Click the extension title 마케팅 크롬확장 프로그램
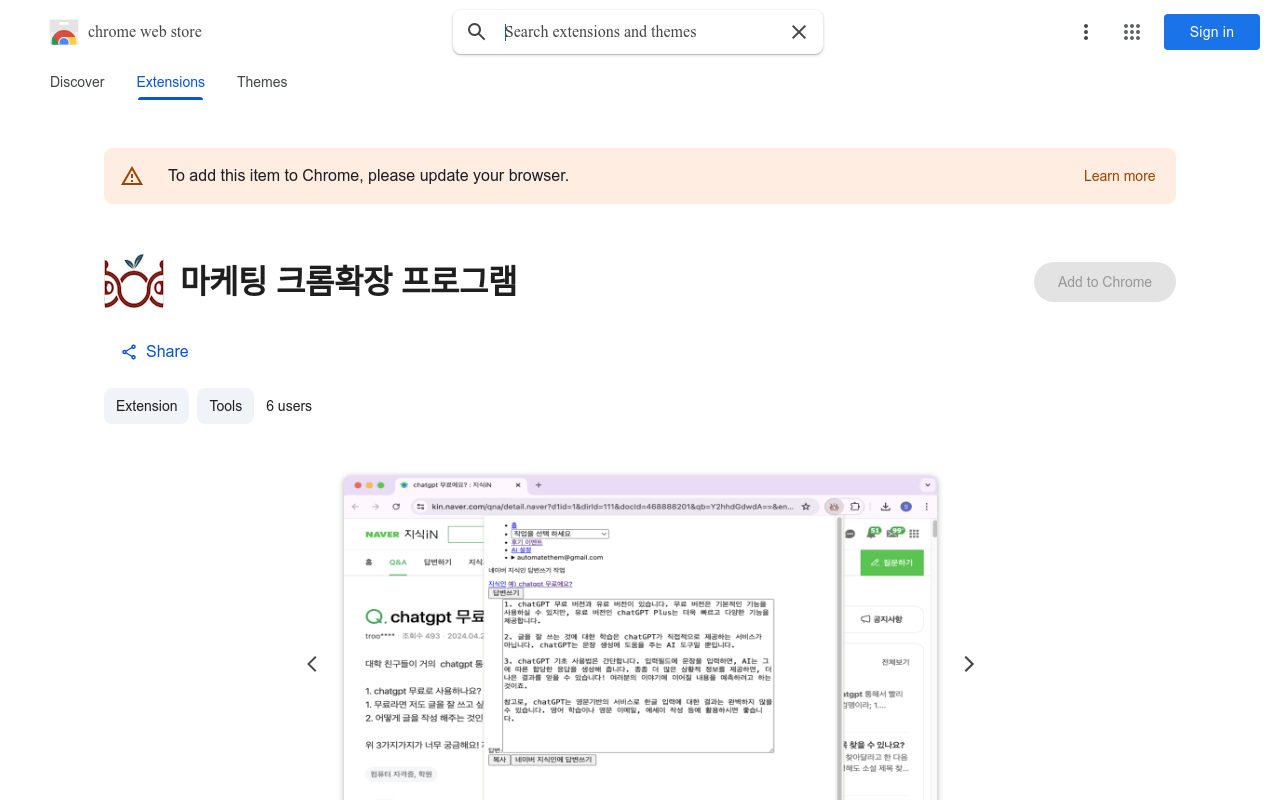Image resolution: width=1280 pixels, height=800 pixels. tap(349, 281)
